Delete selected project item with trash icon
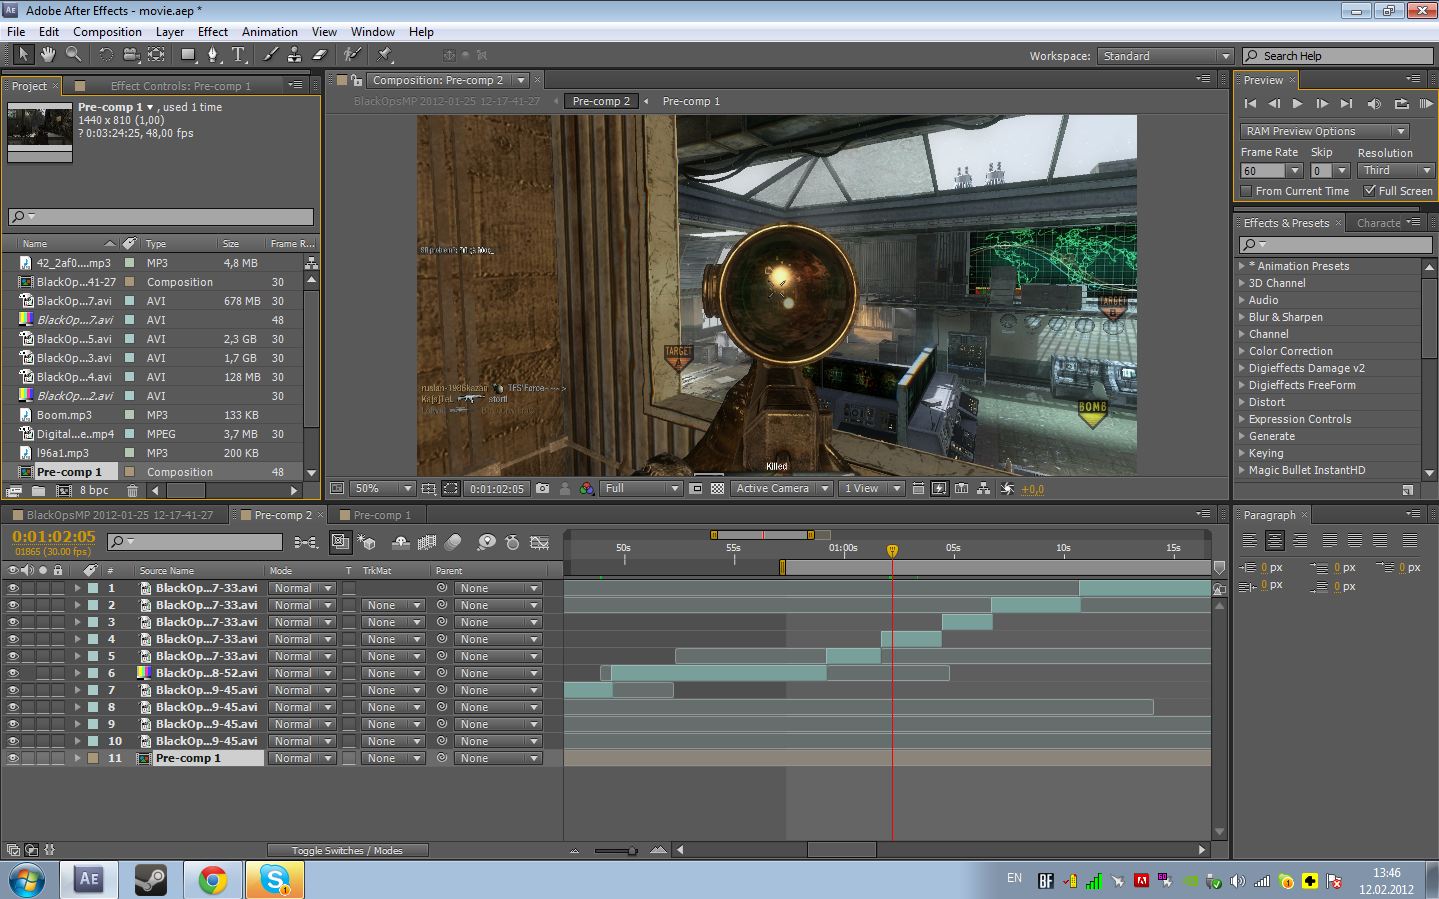Image resolution: width=1439 pixels, height=899 pixels. point(132,490)
